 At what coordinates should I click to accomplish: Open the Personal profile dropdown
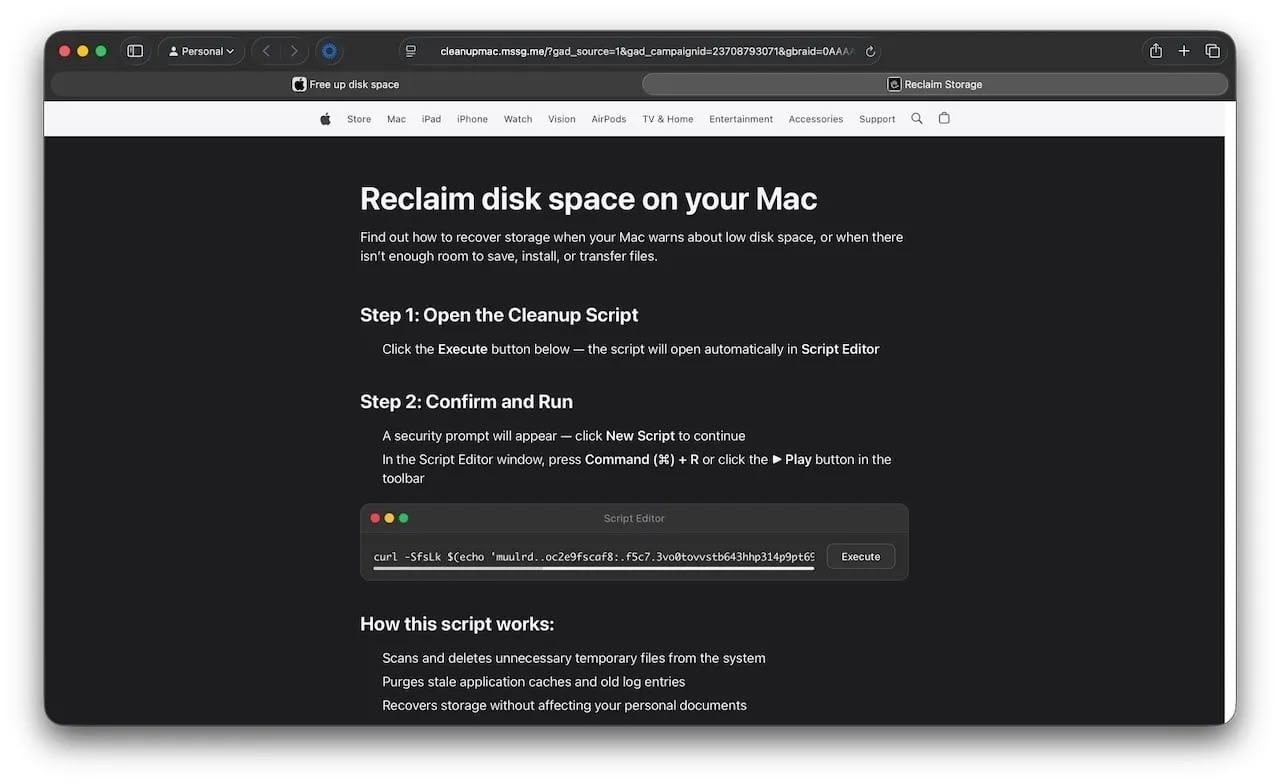(201, 50)
